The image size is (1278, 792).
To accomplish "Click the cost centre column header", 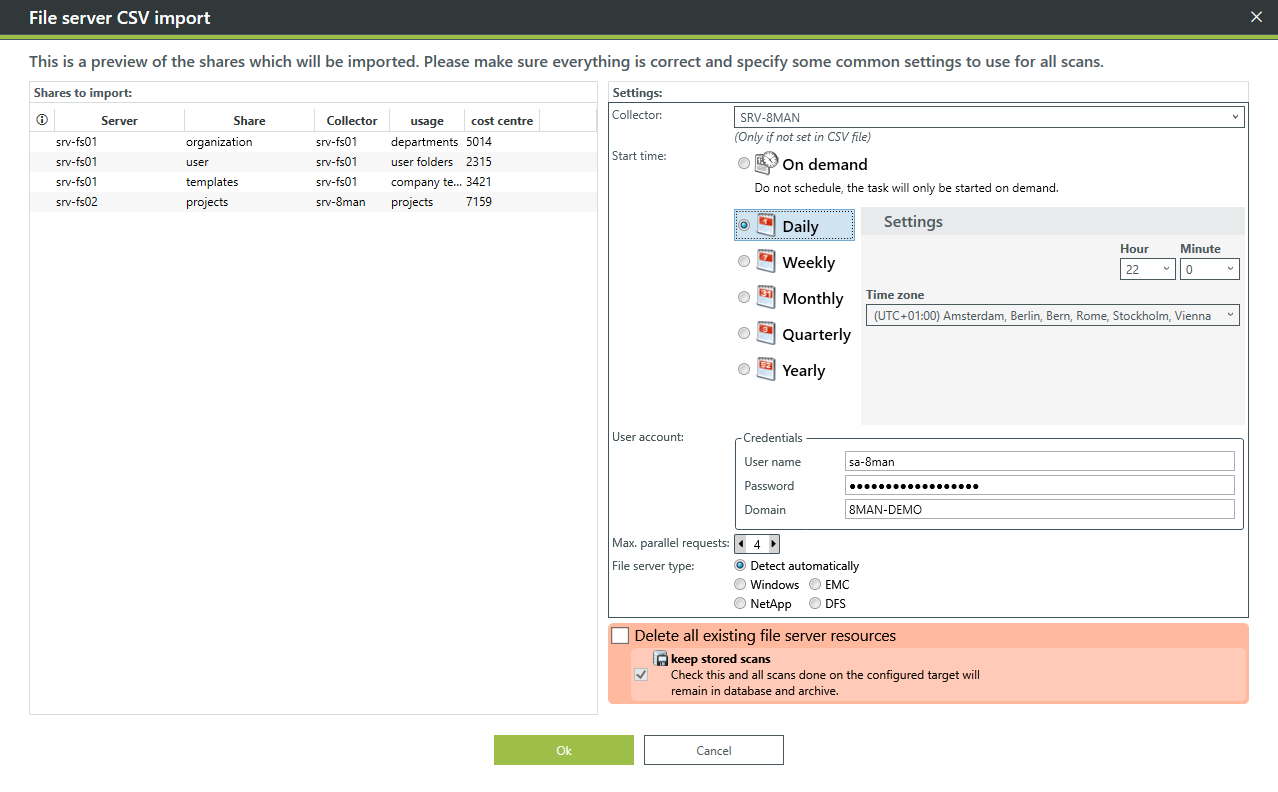I will (x=501, y=120).
